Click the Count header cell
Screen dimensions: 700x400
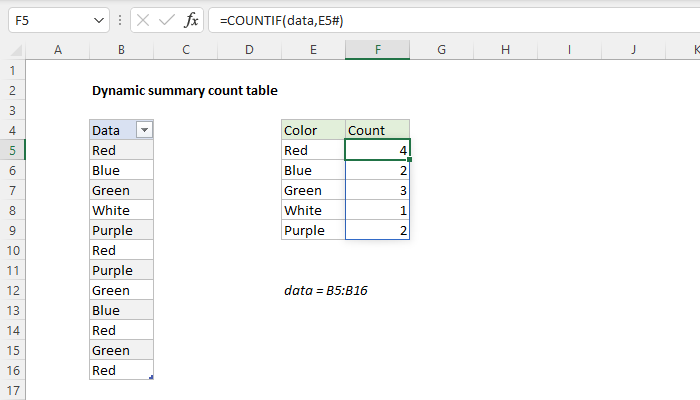point(377,130)
